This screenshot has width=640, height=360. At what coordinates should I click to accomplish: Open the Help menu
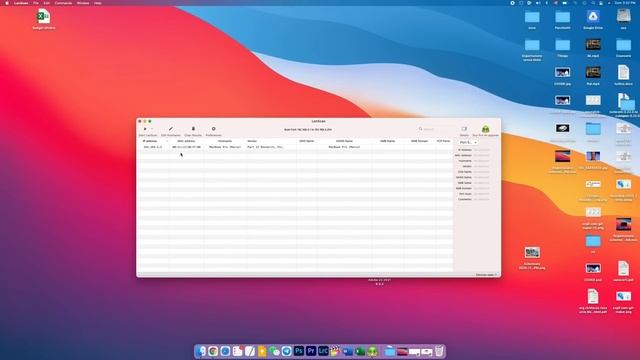tap(98, 3)
